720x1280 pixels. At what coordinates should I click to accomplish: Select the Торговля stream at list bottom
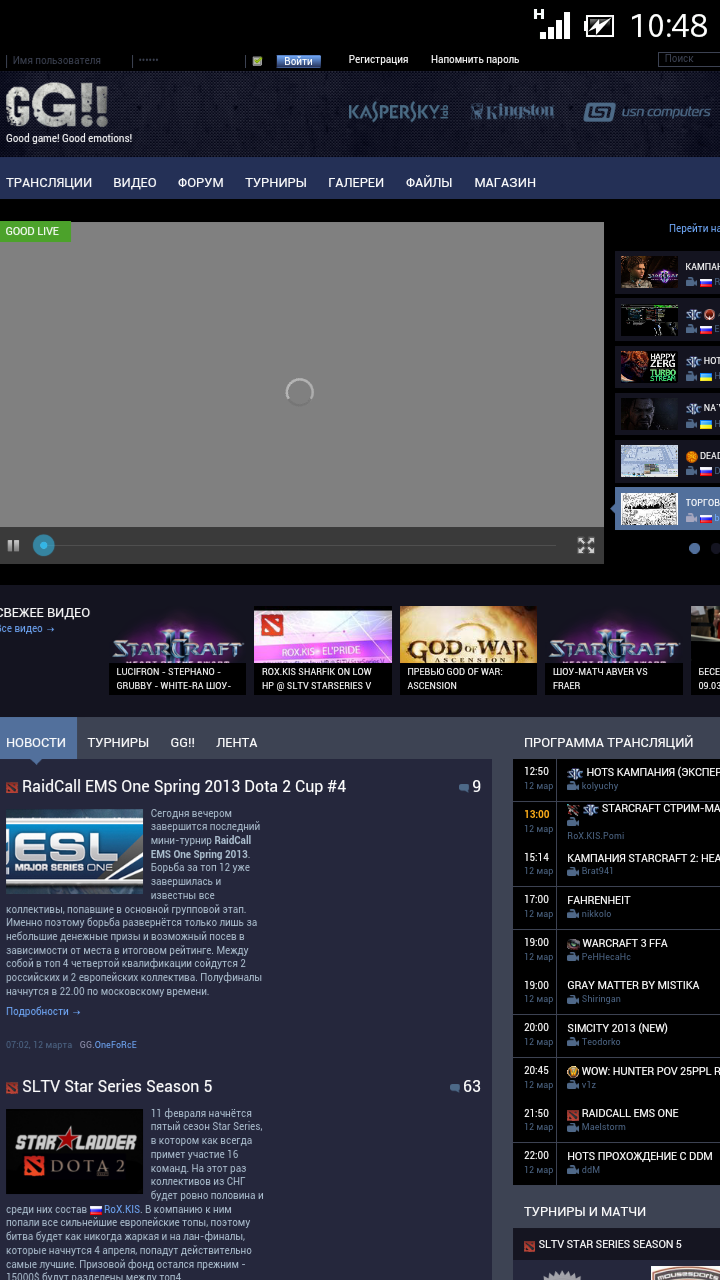click(x=667, y=508)
